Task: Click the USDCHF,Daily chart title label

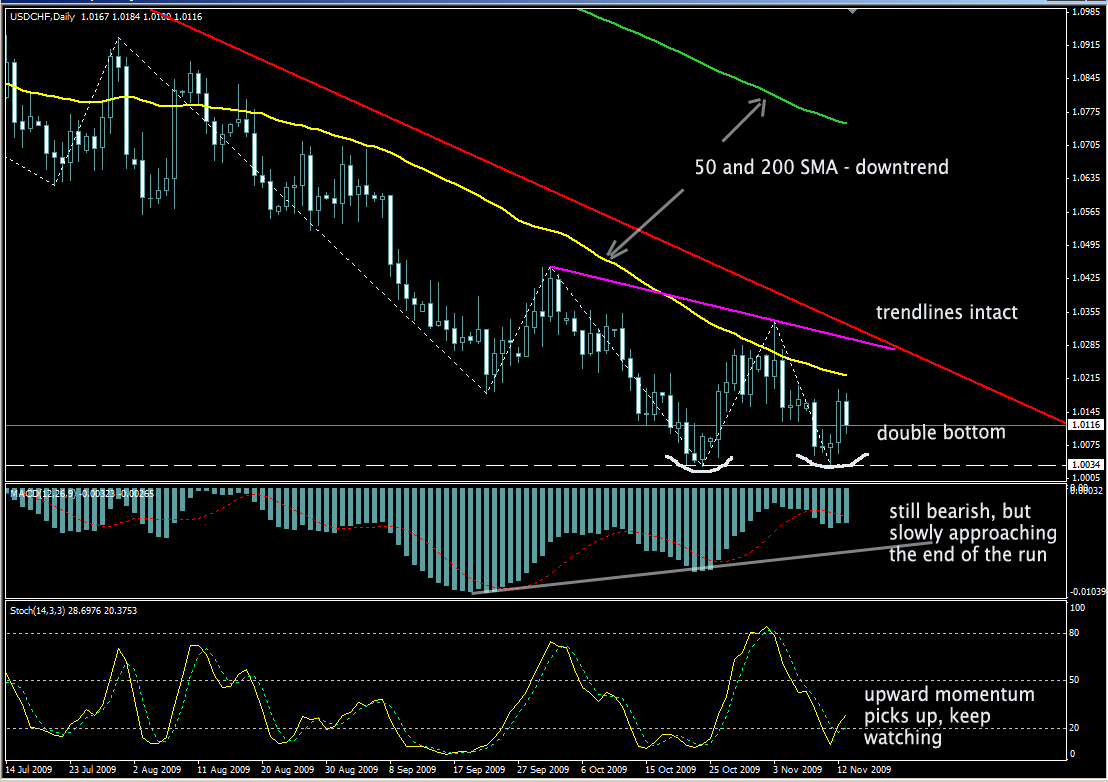Action: click(x=44, y=15)
